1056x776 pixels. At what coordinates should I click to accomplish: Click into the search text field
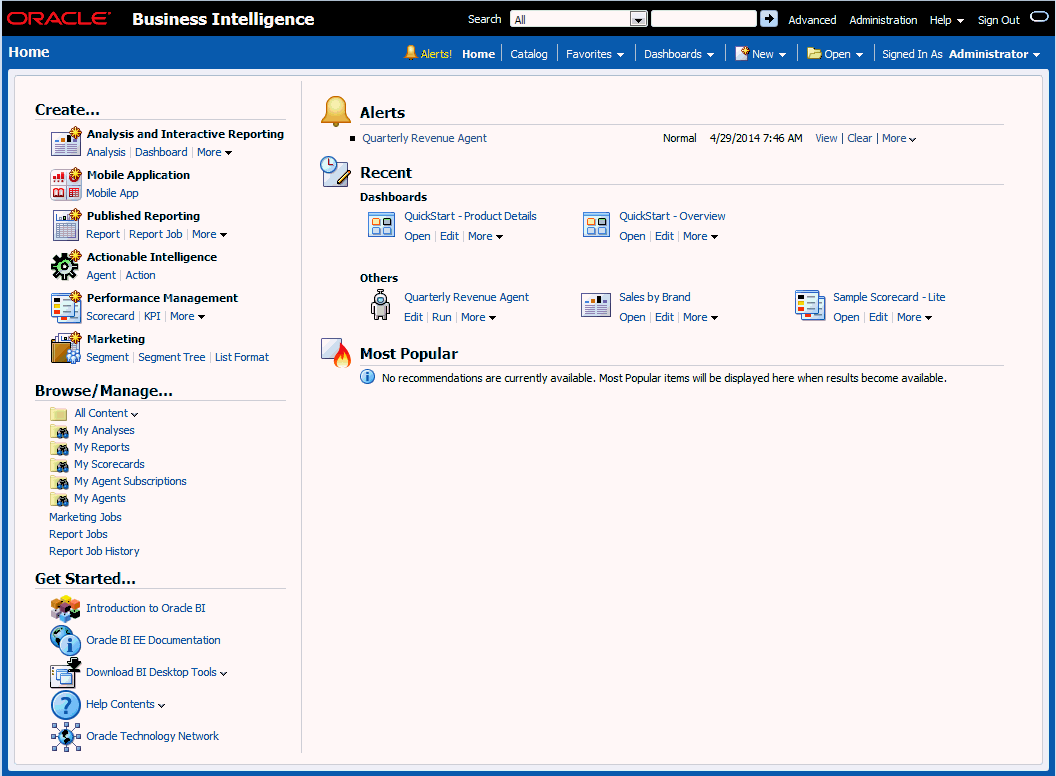click(x=704, y=19)
